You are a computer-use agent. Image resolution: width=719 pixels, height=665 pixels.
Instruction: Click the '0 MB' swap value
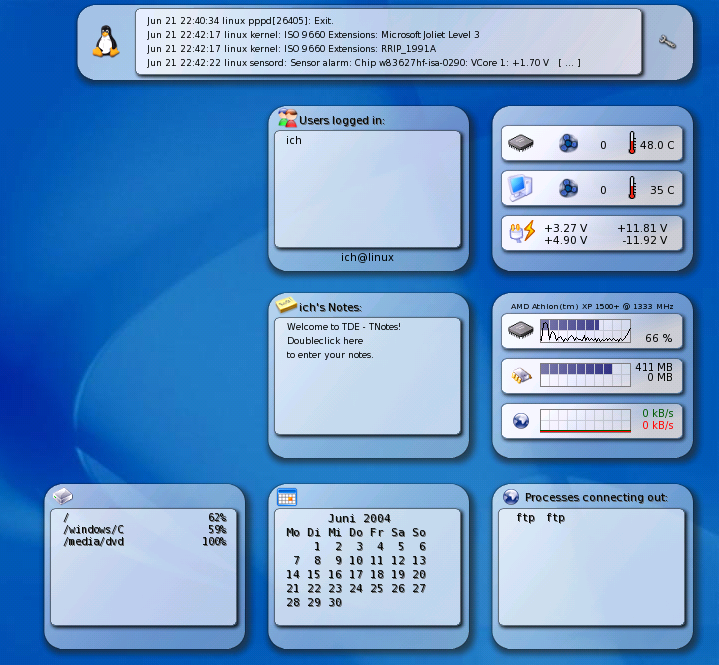[660, 377]
